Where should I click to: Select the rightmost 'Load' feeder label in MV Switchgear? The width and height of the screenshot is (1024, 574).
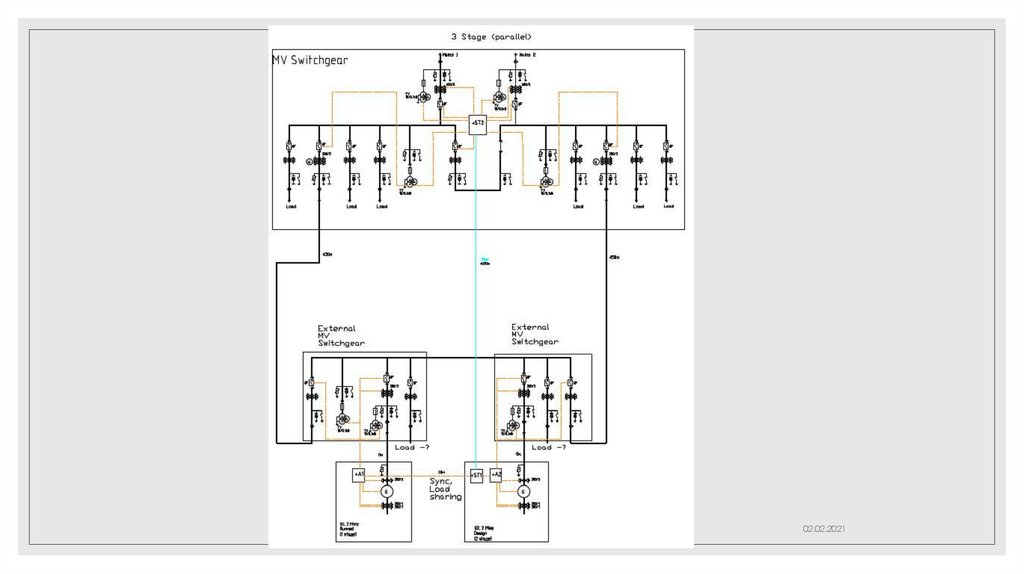tap(669, 206)
